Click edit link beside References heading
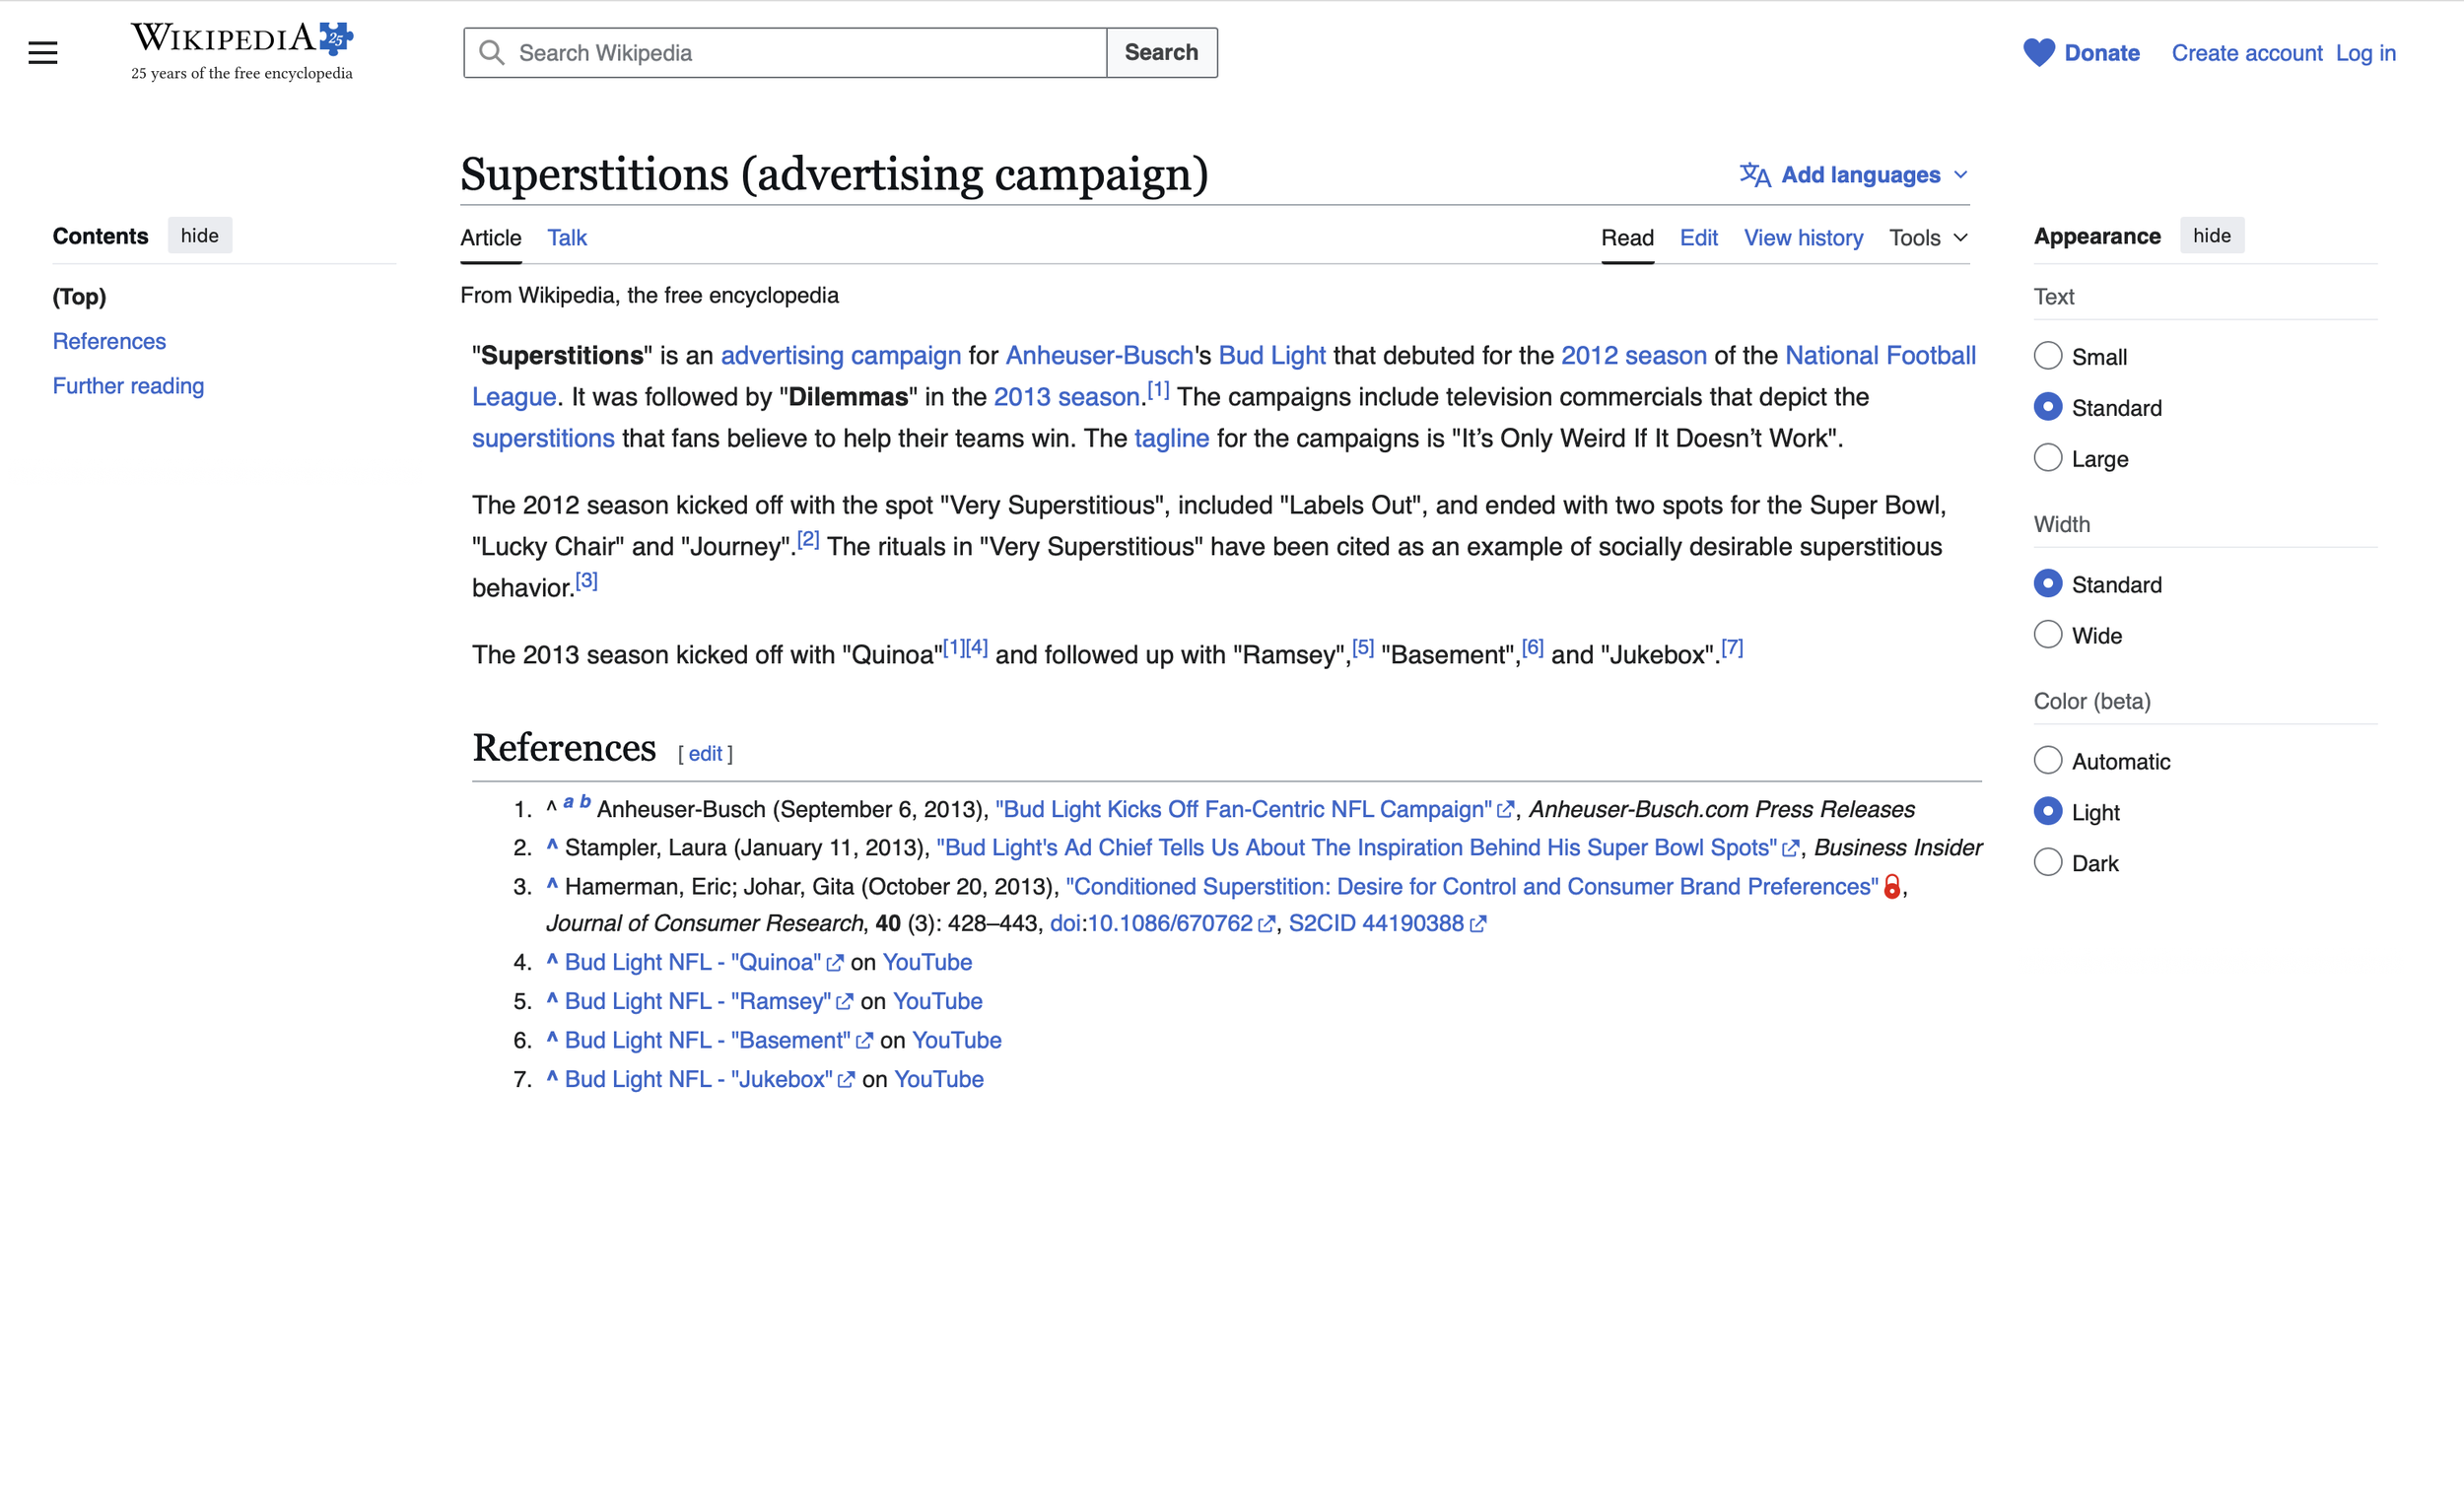 coord(705,754)
